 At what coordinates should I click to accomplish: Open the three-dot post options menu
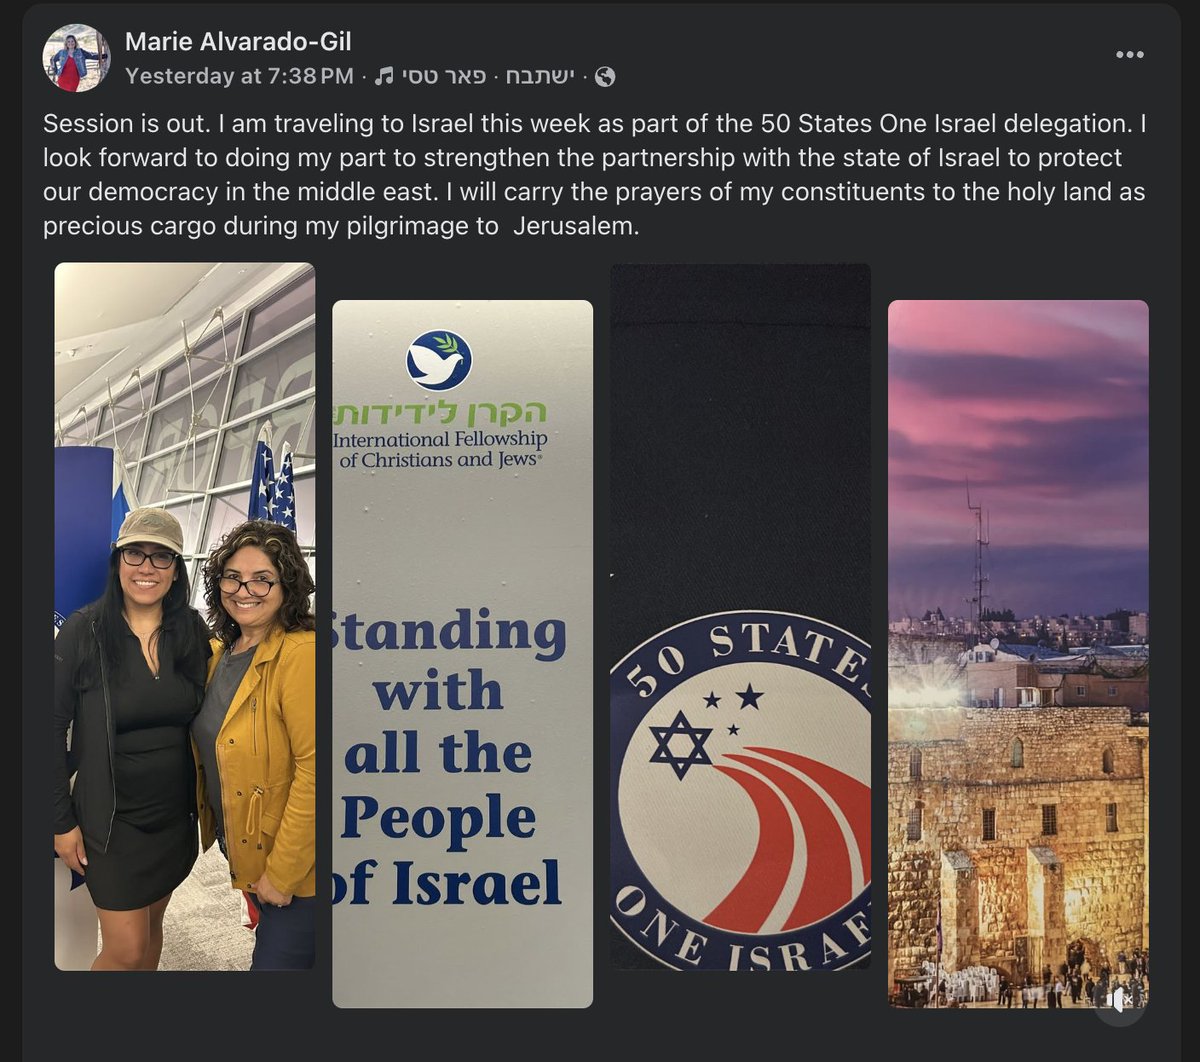[x=1129, y=55]
